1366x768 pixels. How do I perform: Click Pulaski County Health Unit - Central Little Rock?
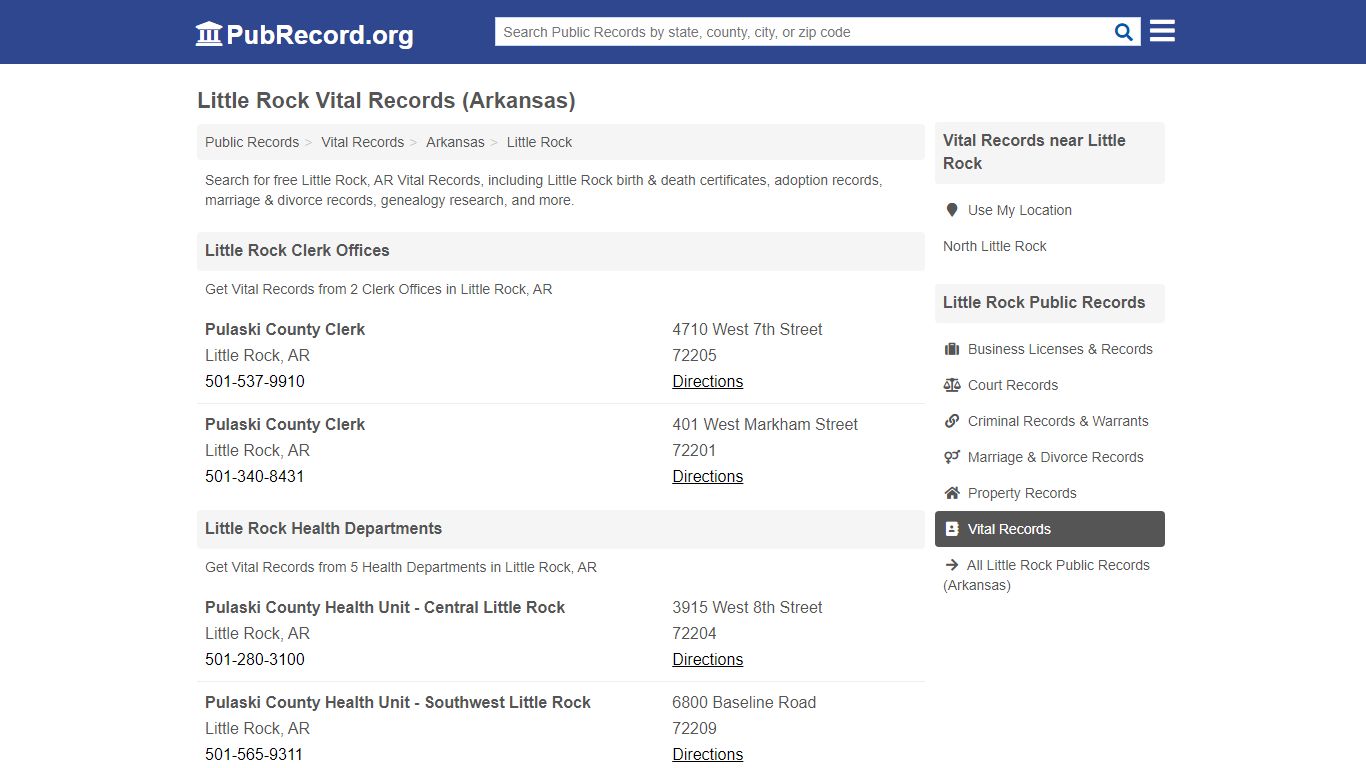[385, 607]
